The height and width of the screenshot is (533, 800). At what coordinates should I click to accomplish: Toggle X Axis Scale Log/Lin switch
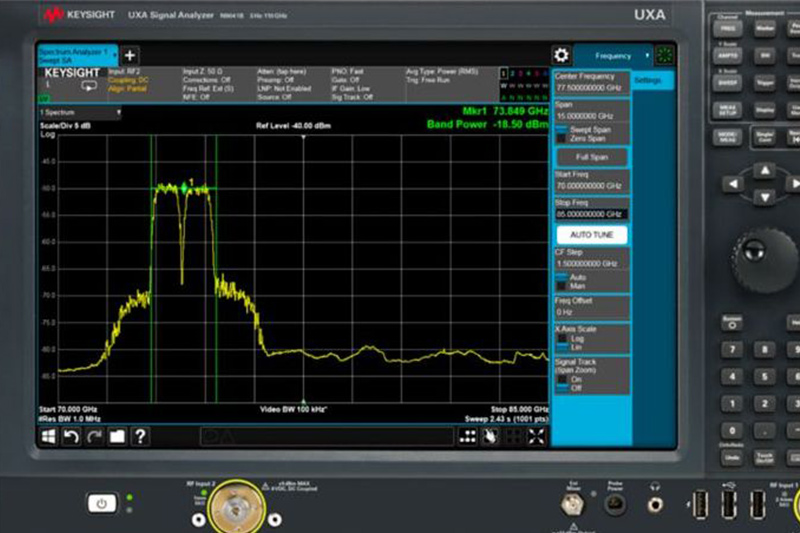(x=562, y=342)
